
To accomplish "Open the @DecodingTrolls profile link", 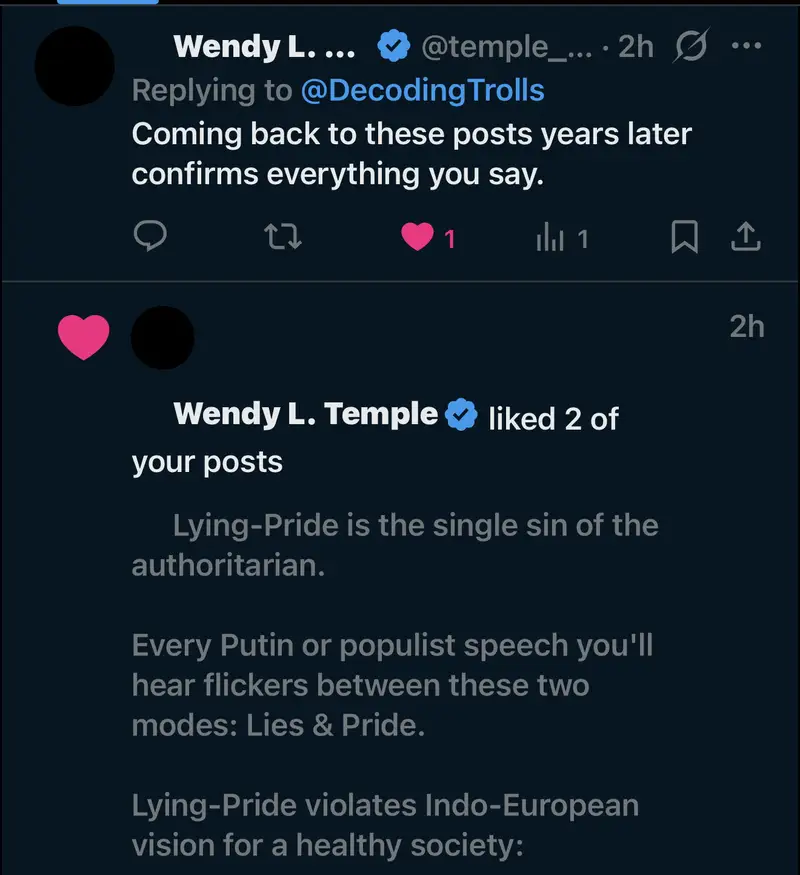I will tap(422, 90).
